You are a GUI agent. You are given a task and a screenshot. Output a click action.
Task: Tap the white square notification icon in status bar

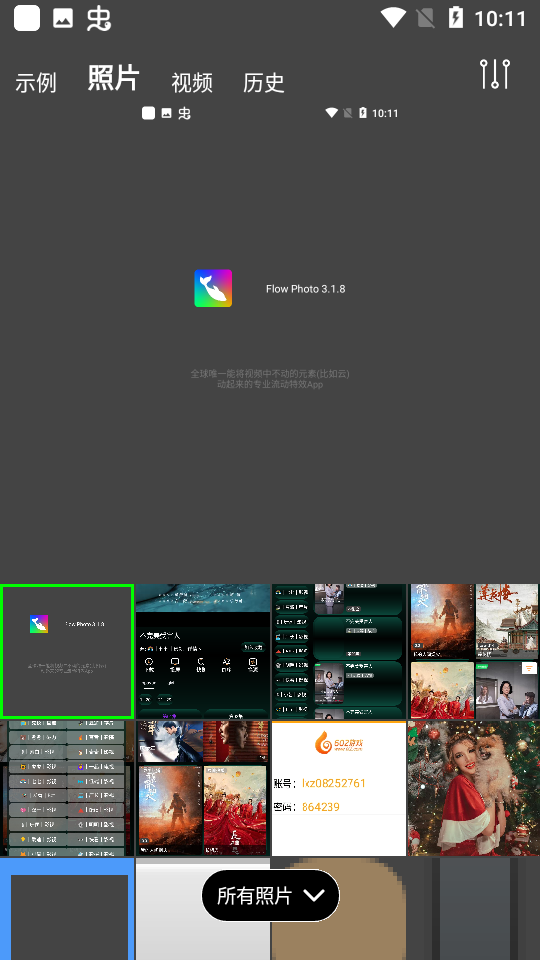point(27,18)
